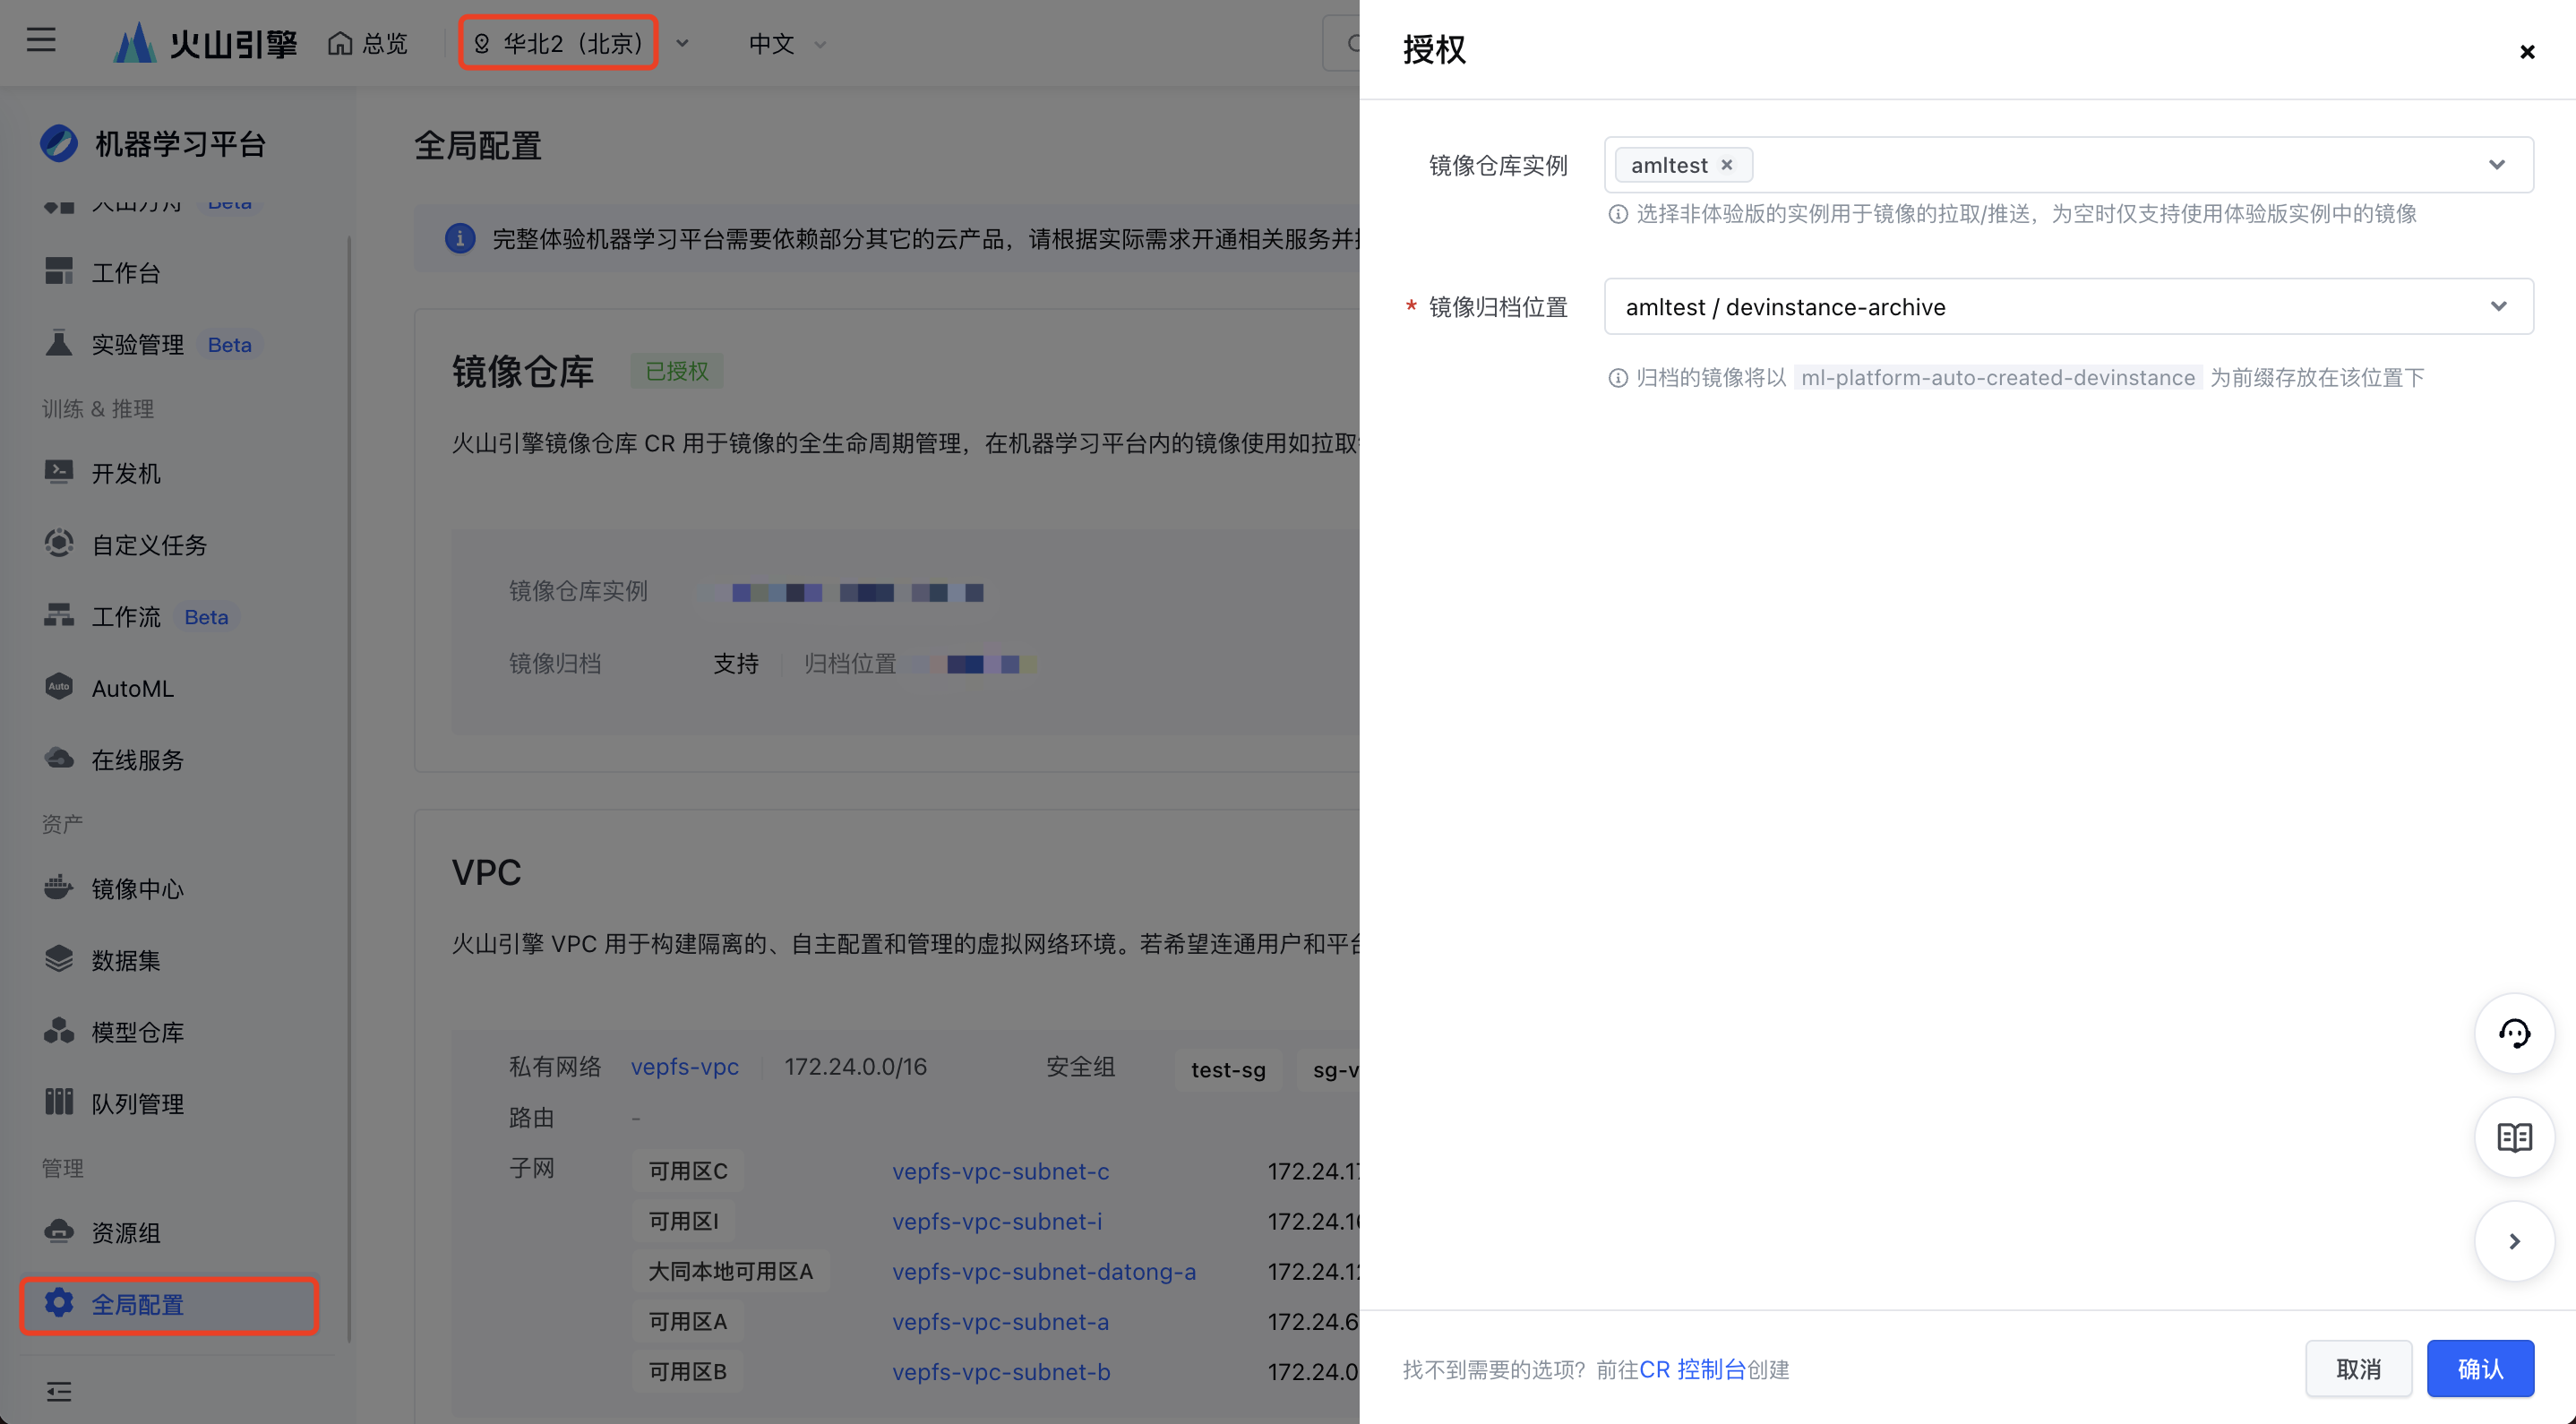
Task: Click the 大同本地可用区A zone tag
Action: tap(730, 1271)
